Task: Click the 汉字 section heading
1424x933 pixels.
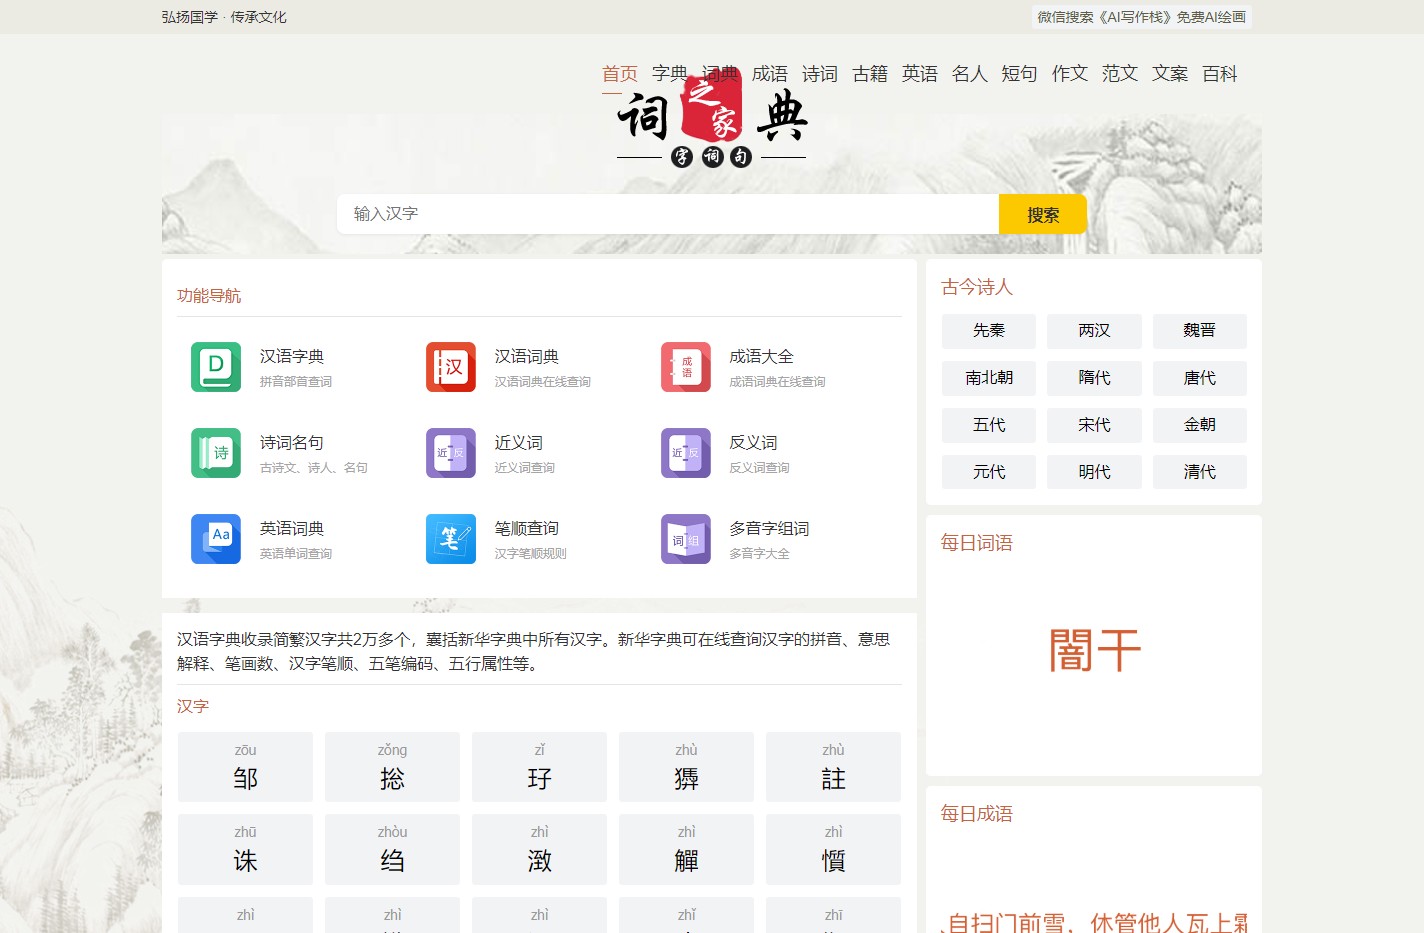Action: coord(193,706)
